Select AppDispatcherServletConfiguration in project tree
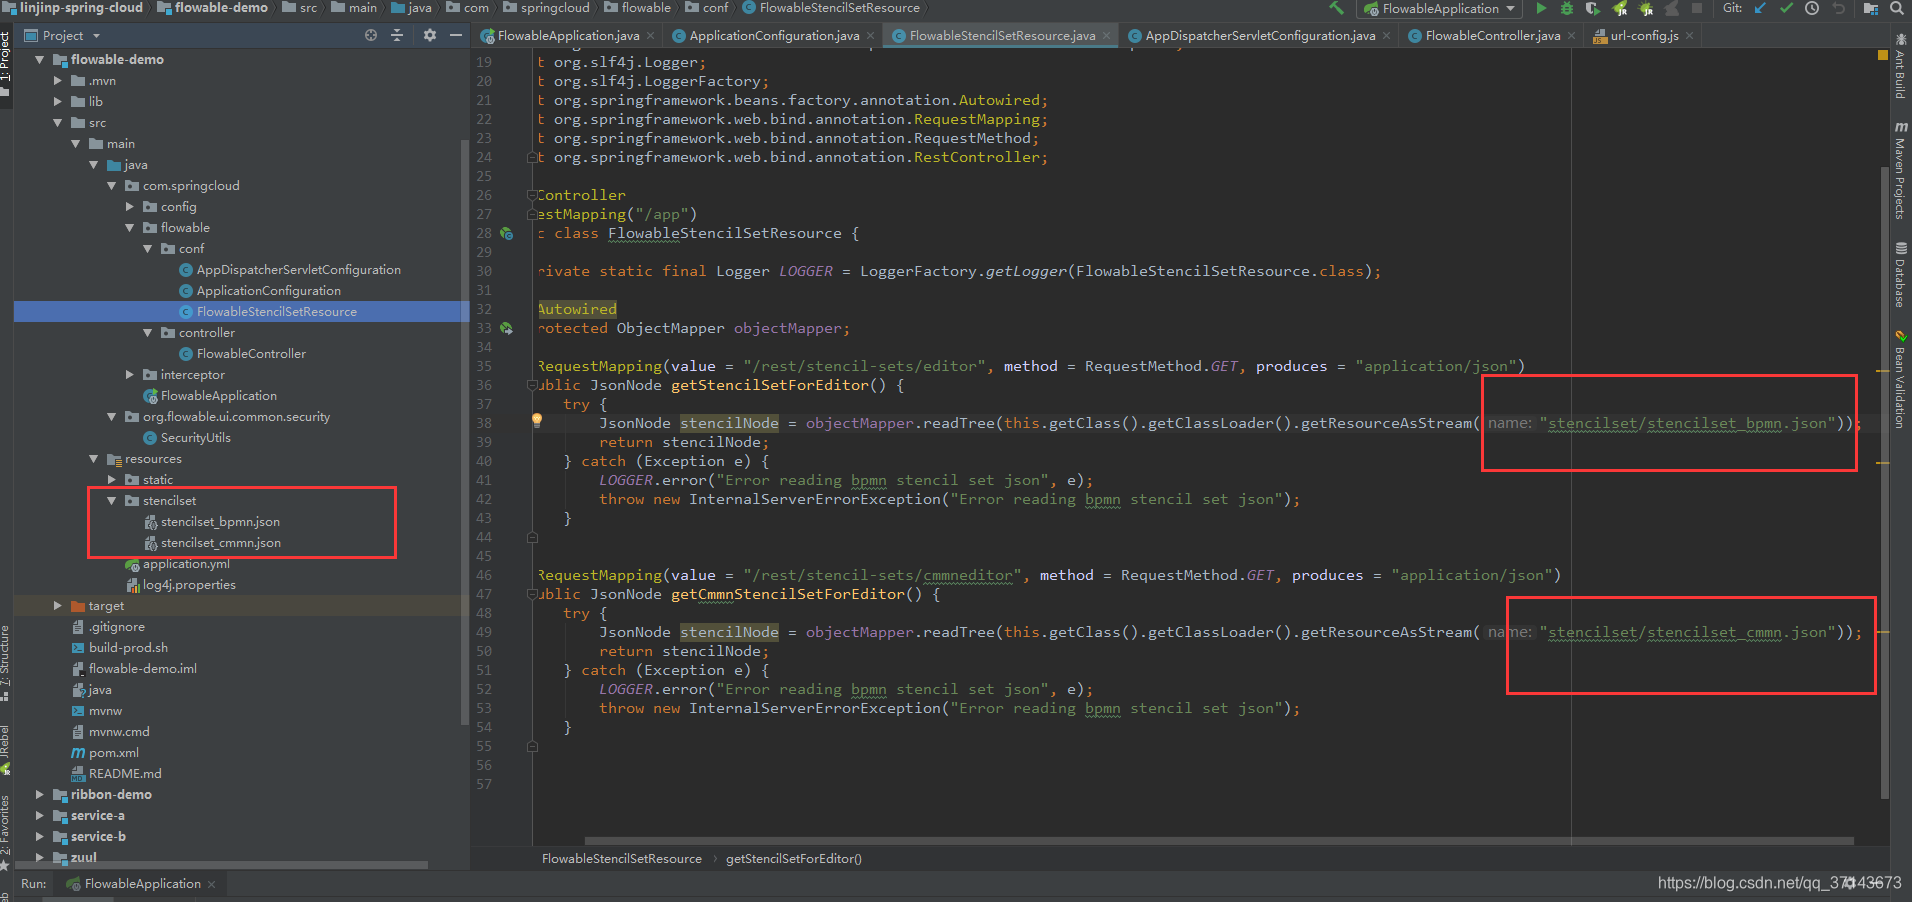 pos(298,270)
